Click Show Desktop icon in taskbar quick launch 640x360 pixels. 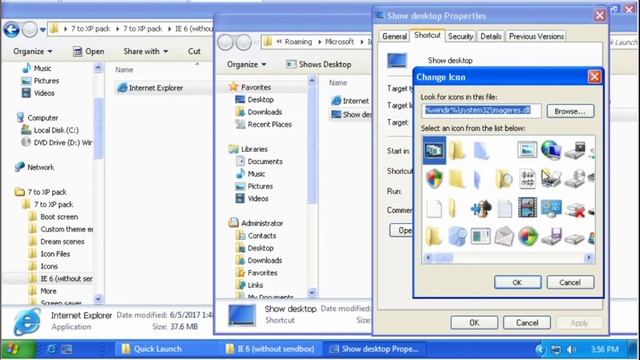pyautogui.click(x=67, y=349)
